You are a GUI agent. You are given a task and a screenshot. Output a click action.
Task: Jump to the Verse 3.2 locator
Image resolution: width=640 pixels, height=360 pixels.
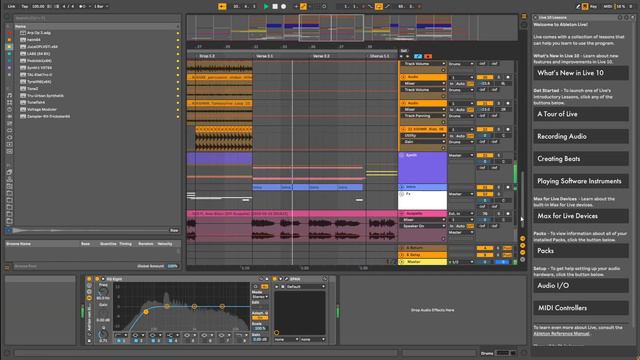(321, 56)
